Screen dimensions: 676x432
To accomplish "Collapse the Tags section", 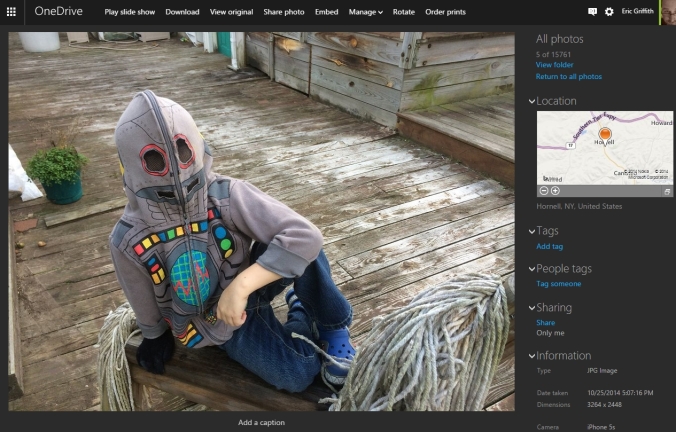I will [532, 232].
